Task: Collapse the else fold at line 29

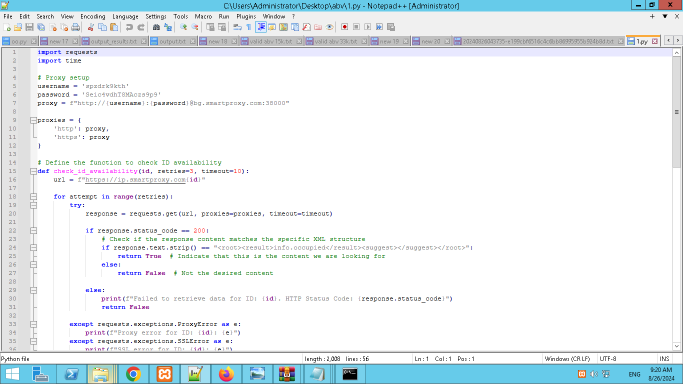Action: [34, 290]
